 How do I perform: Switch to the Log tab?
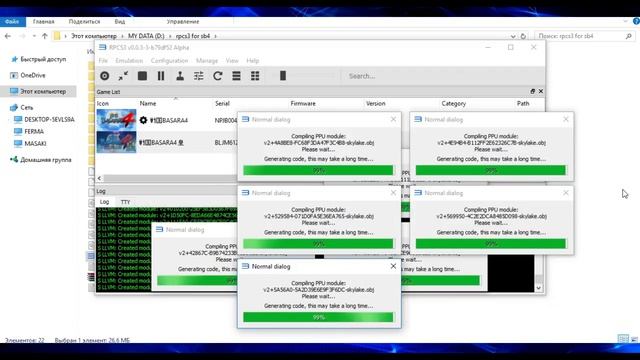104,202
